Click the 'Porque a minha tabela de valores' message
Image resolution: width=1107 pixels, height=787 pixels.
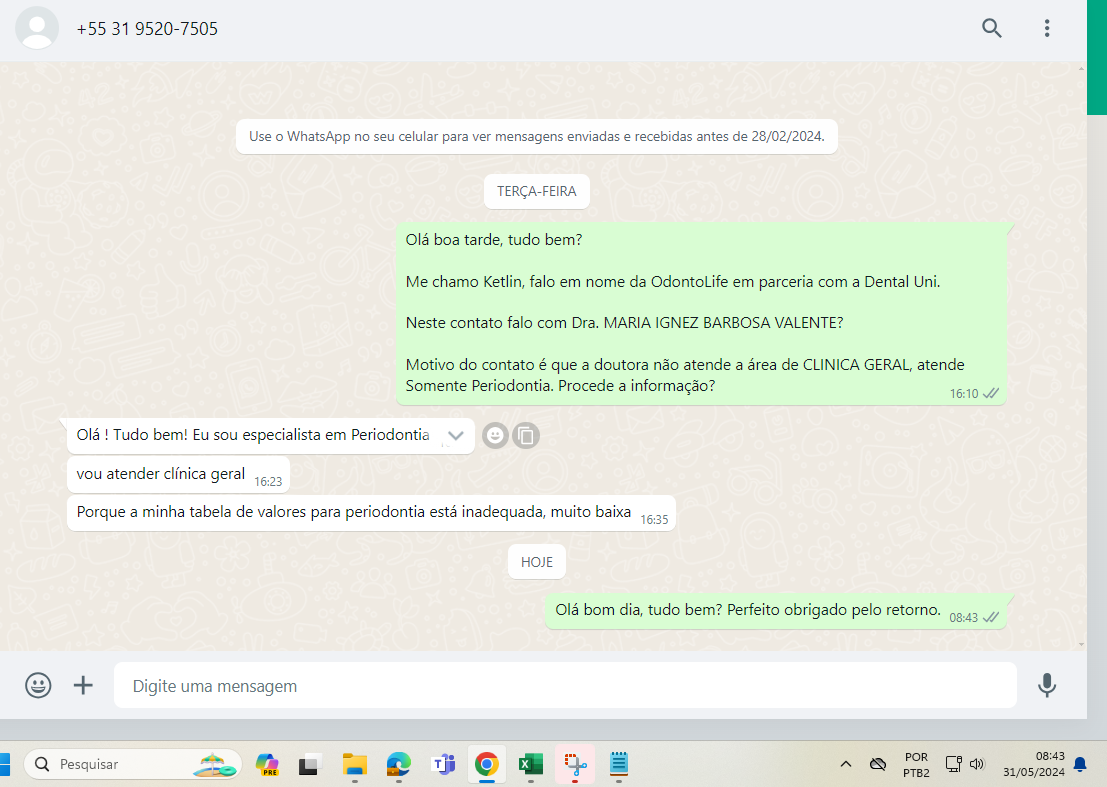[x=371, y=512]
